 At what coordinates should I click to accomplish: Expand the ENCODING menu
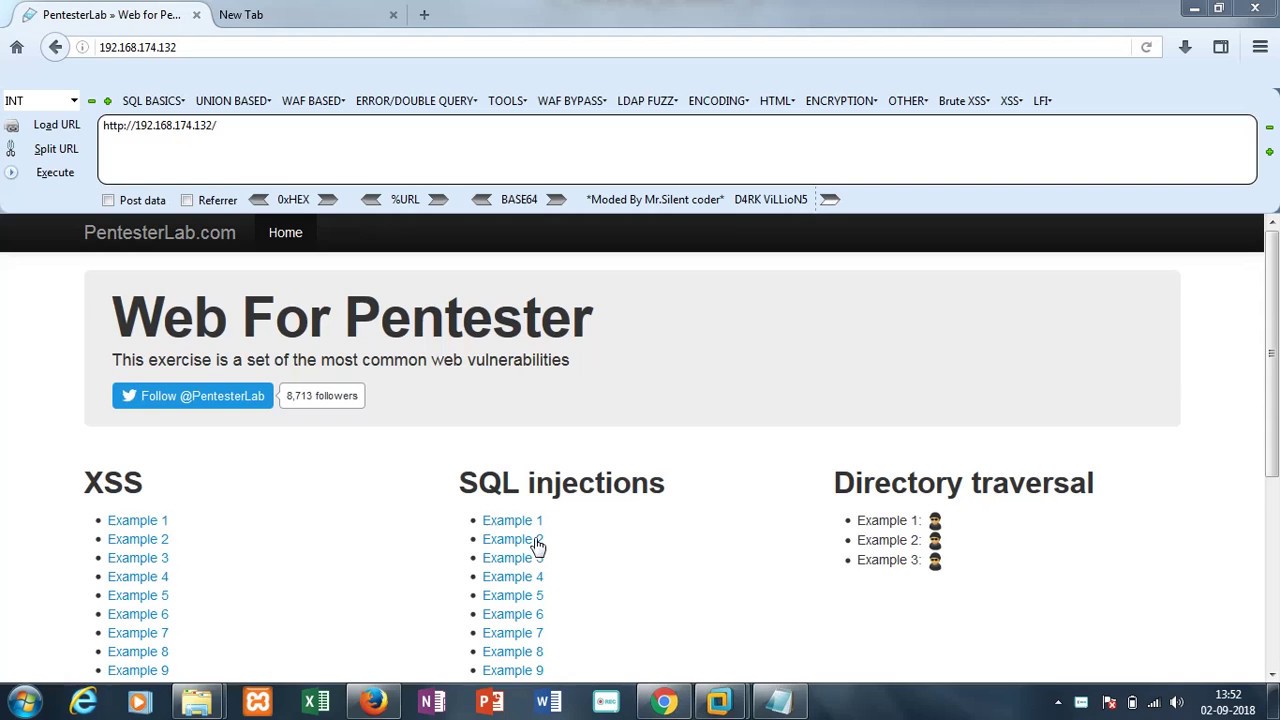click(x=718, y=101)
